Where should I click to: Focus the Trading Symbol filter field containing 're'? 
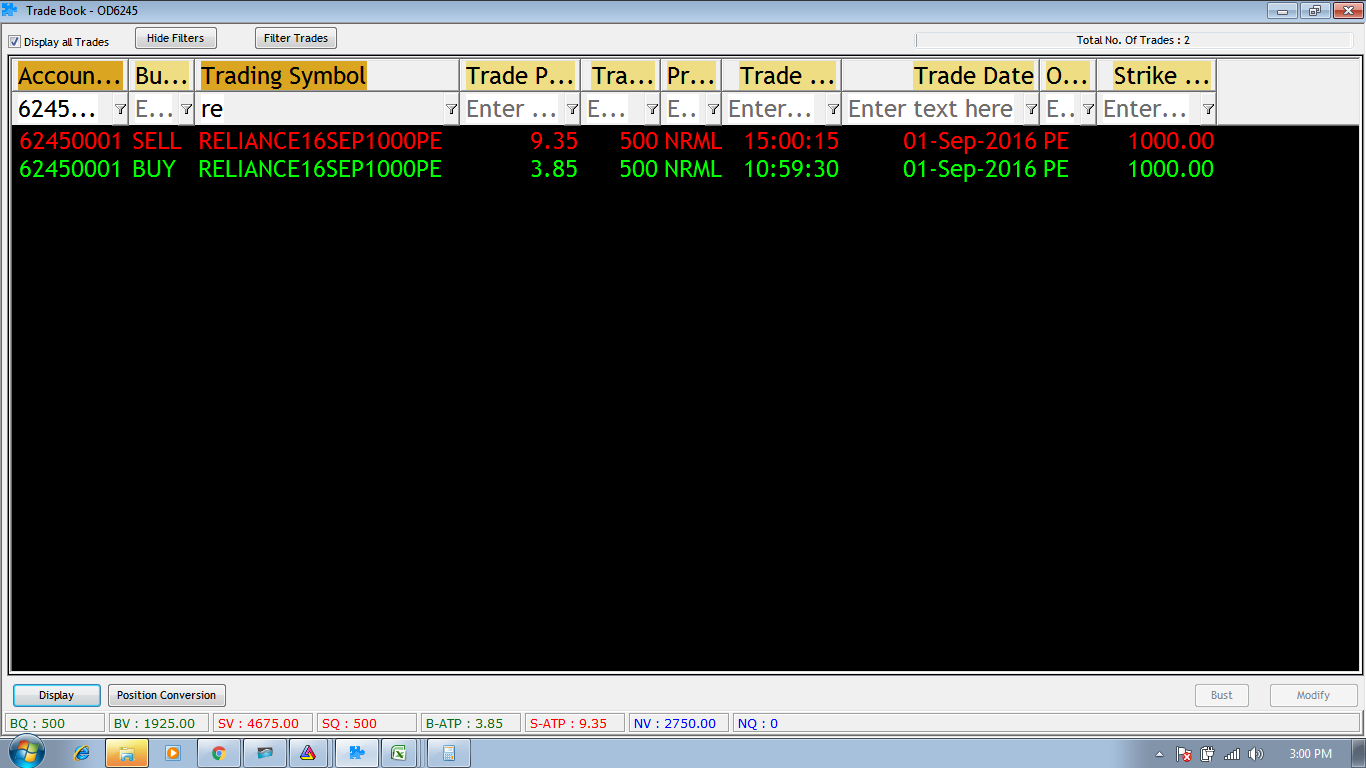pos(319,109)
